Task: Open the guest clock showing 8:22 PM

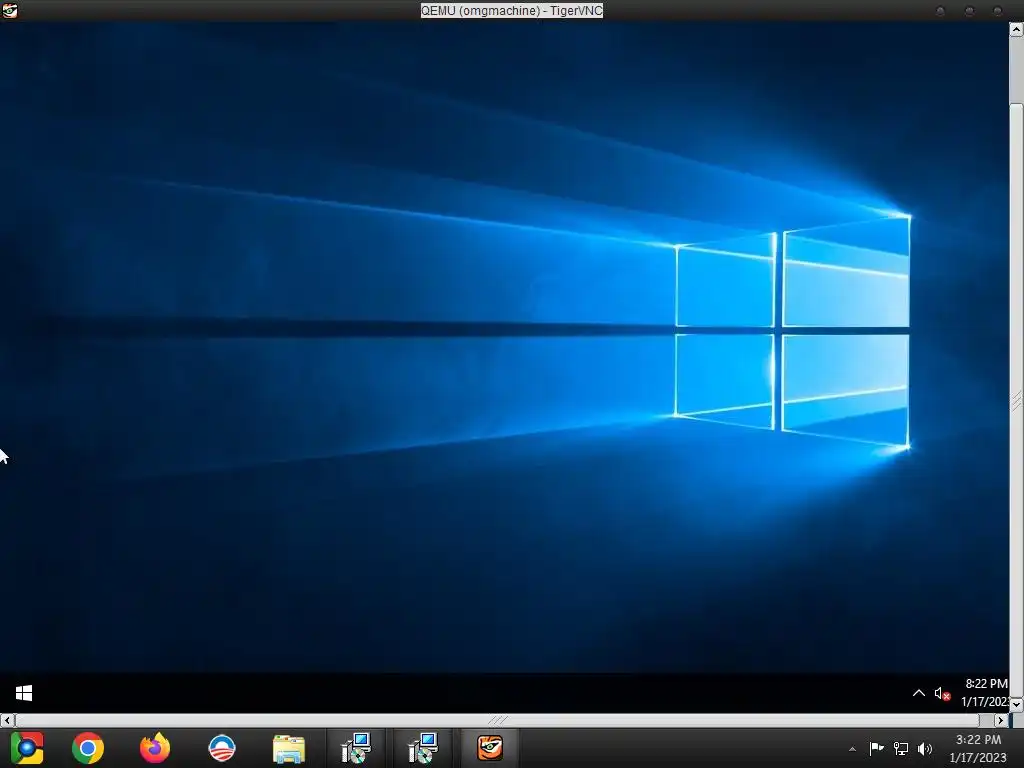Action: coord(985,692)
